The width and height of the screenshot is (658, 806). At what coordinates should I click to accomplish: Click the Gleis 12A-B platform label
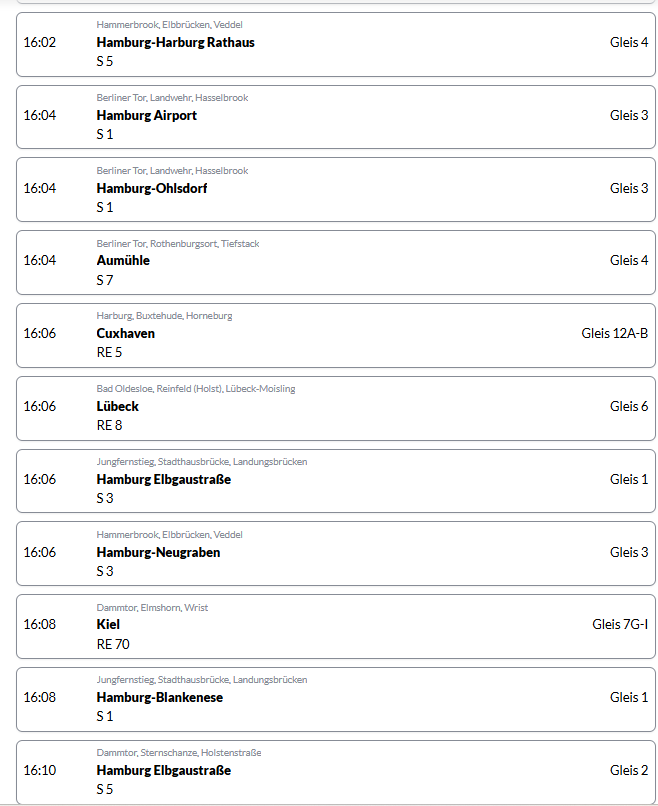pyautogui.click(x=614, y=333)
